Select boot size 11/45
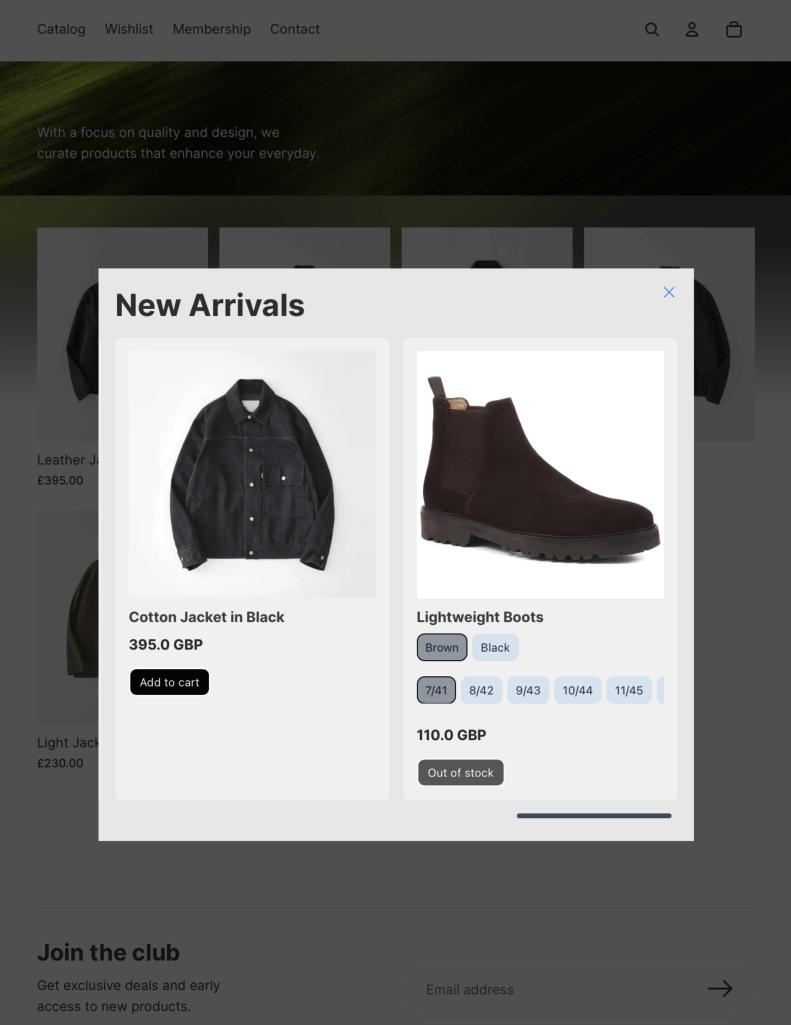791x1025 pixels. 629,690
